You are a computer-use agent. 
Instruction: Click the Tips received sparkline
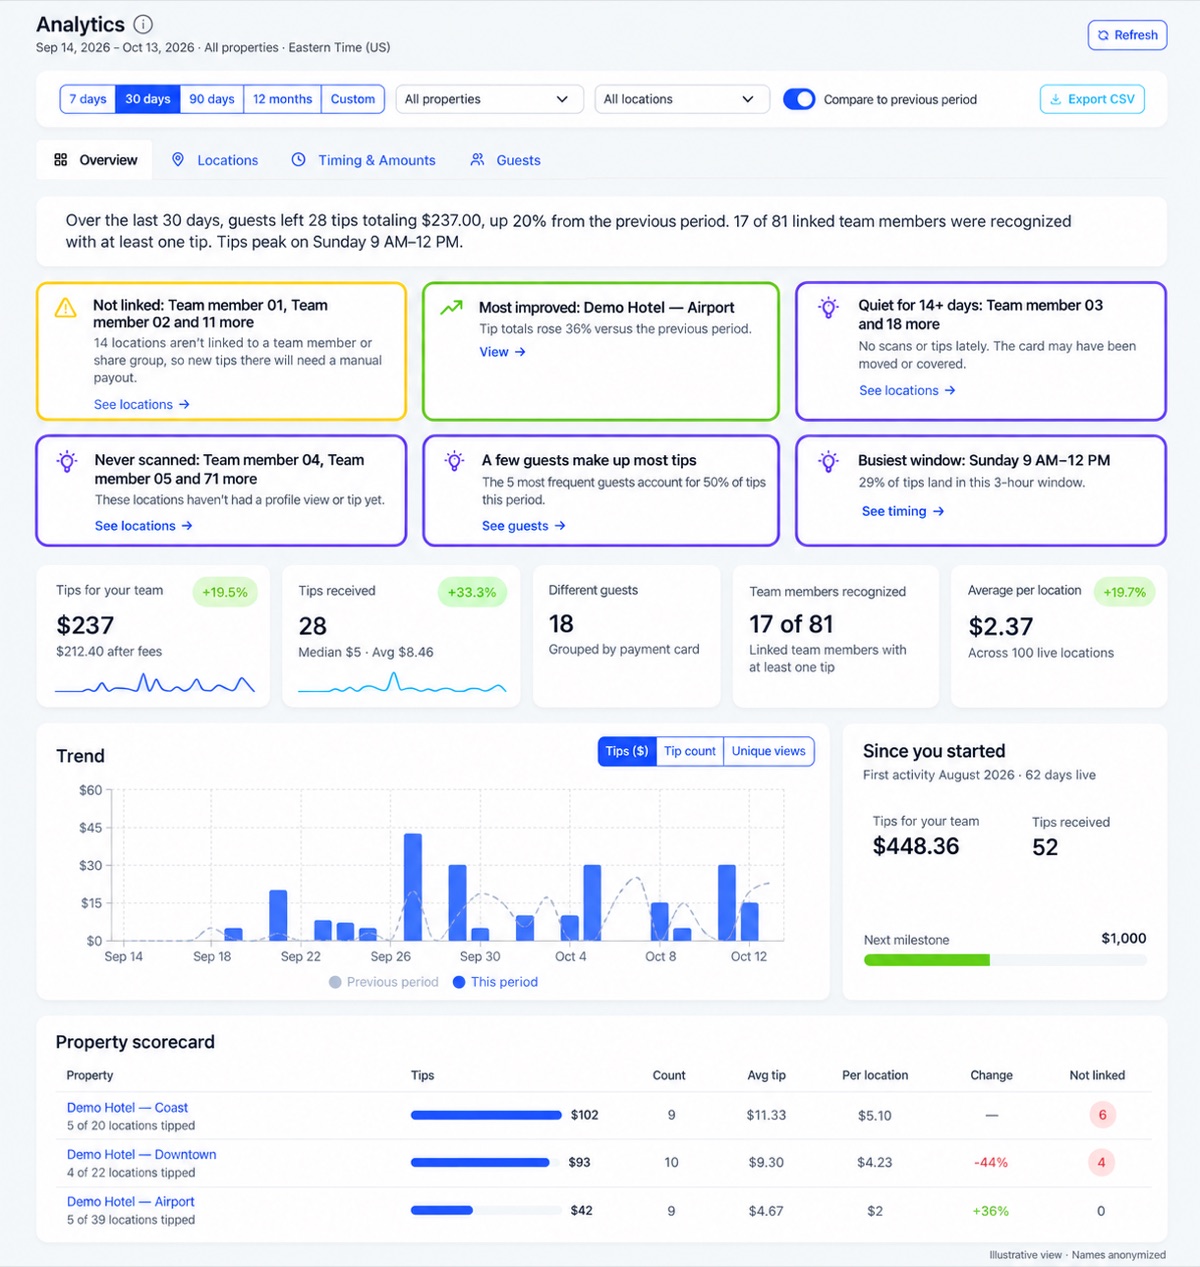point(402,683)
